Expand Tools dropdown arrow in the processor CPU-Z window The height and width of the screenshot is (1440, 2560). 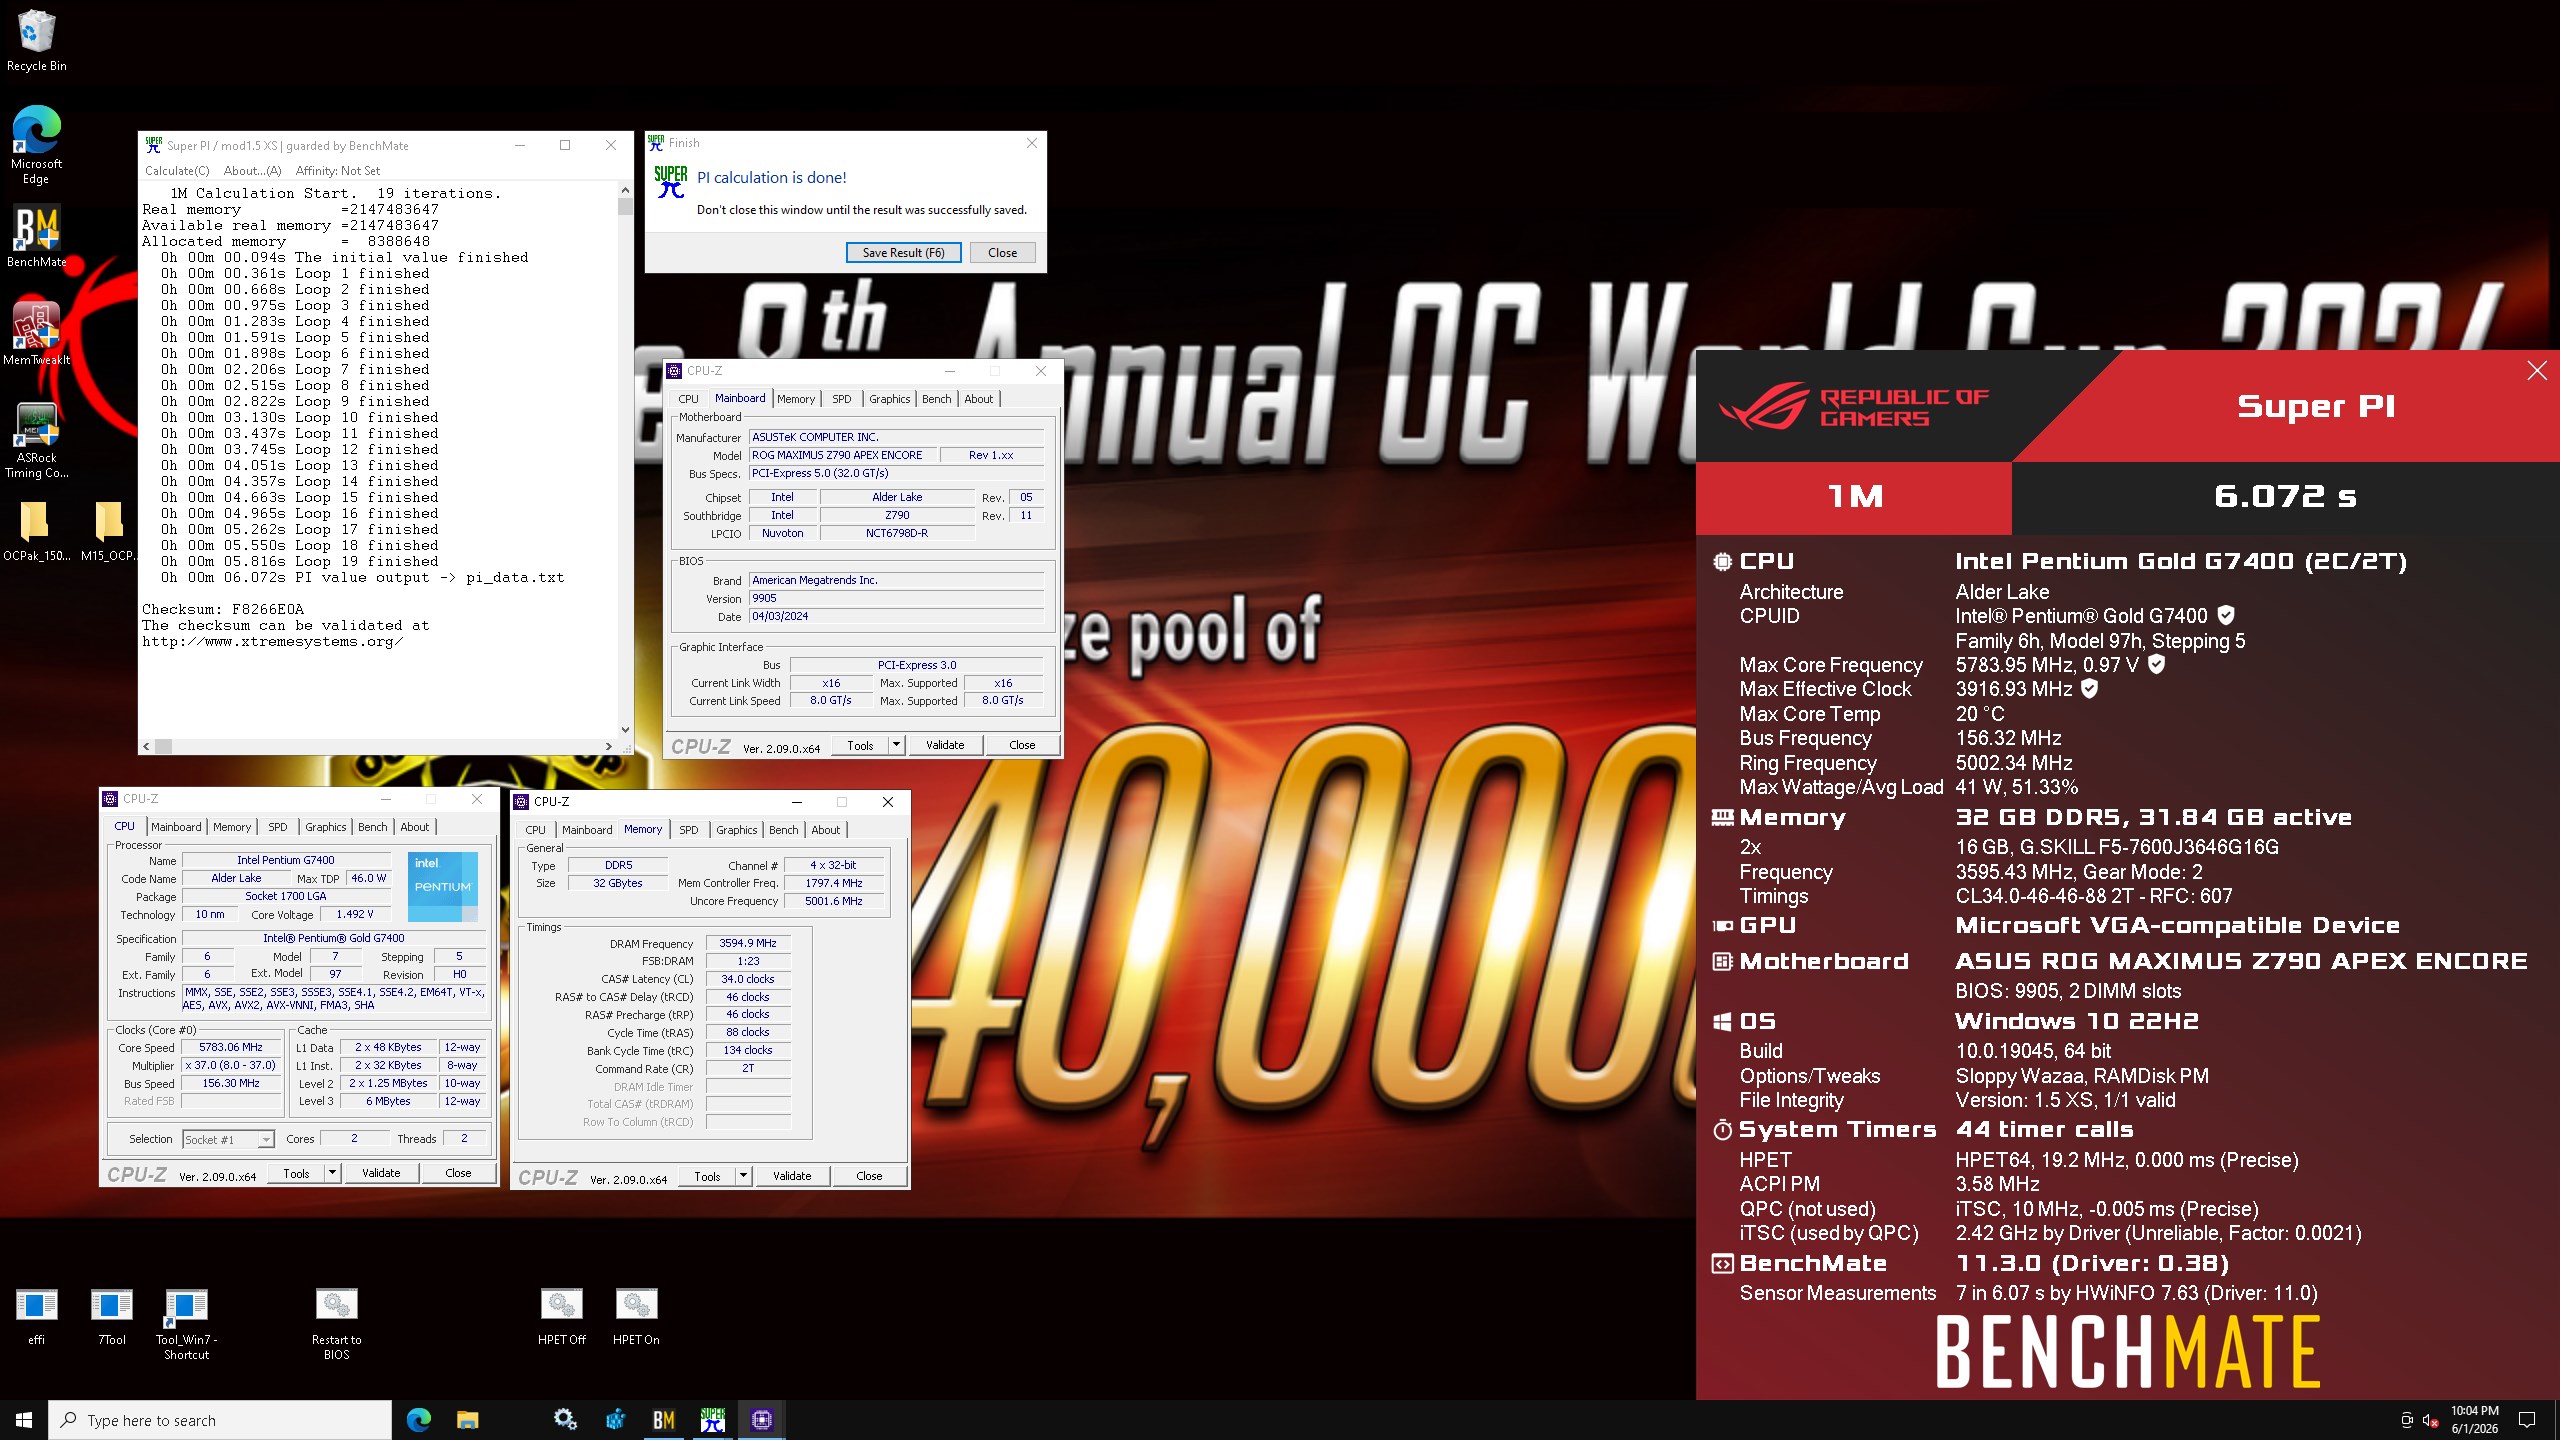coord(332,1173)
